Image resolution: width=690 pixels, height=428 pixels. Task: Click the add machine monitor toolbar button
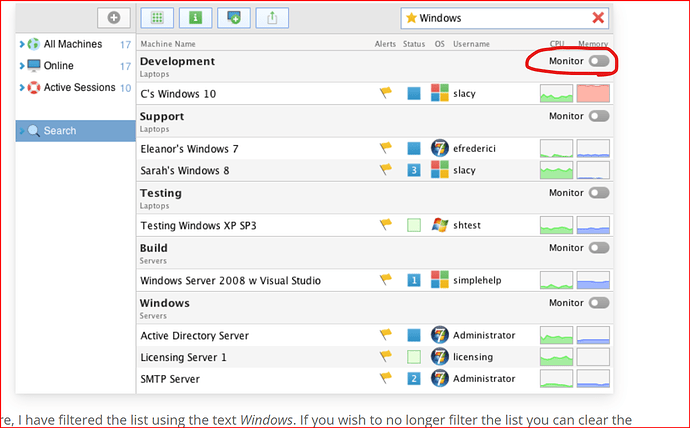tap(234, 18)
